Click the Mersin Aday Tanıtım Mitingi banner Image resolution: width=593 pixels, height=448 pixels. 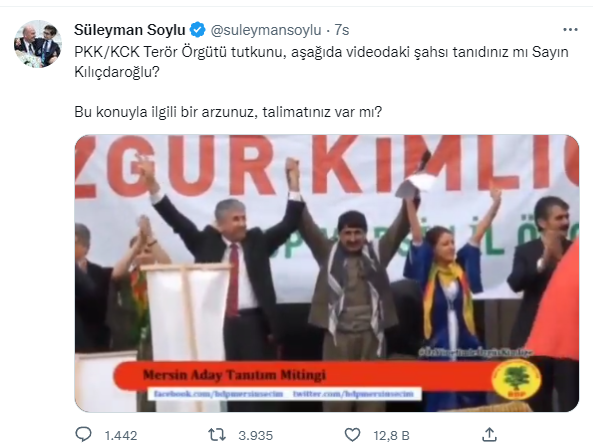pos(234,375)
